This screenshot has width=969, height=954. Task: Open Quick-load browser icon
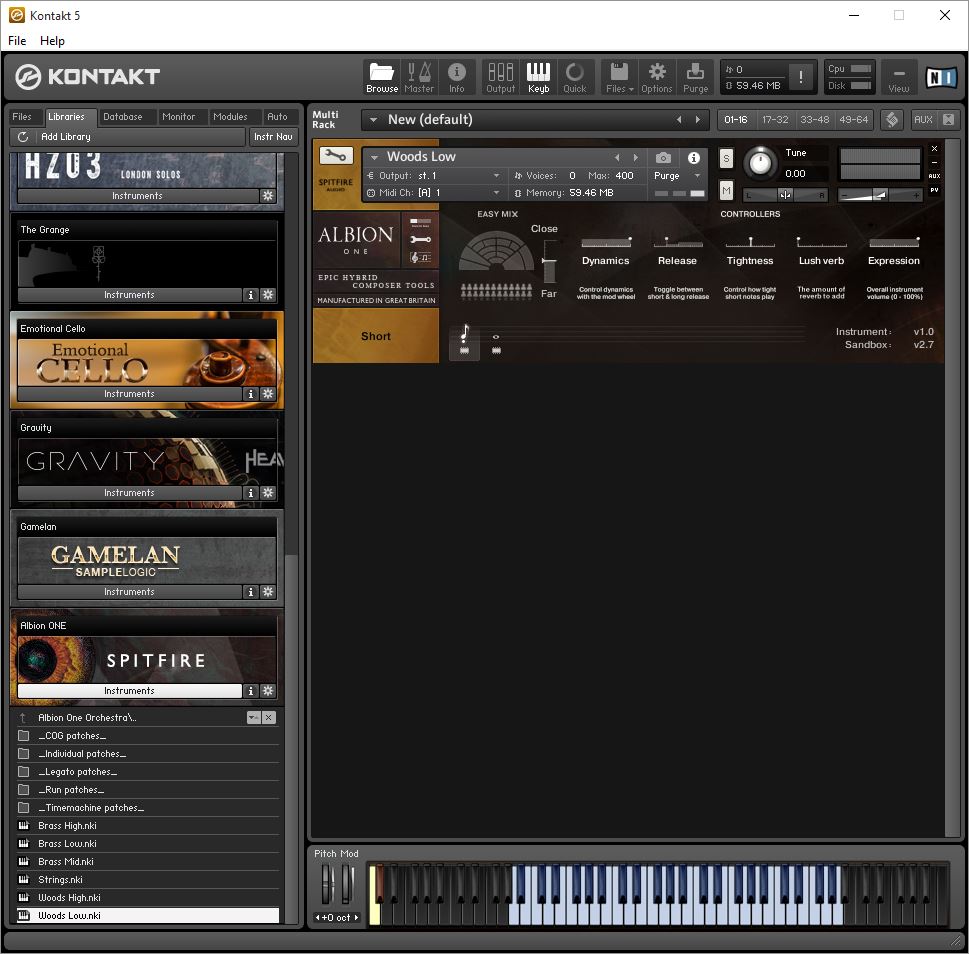click(575, 77)
